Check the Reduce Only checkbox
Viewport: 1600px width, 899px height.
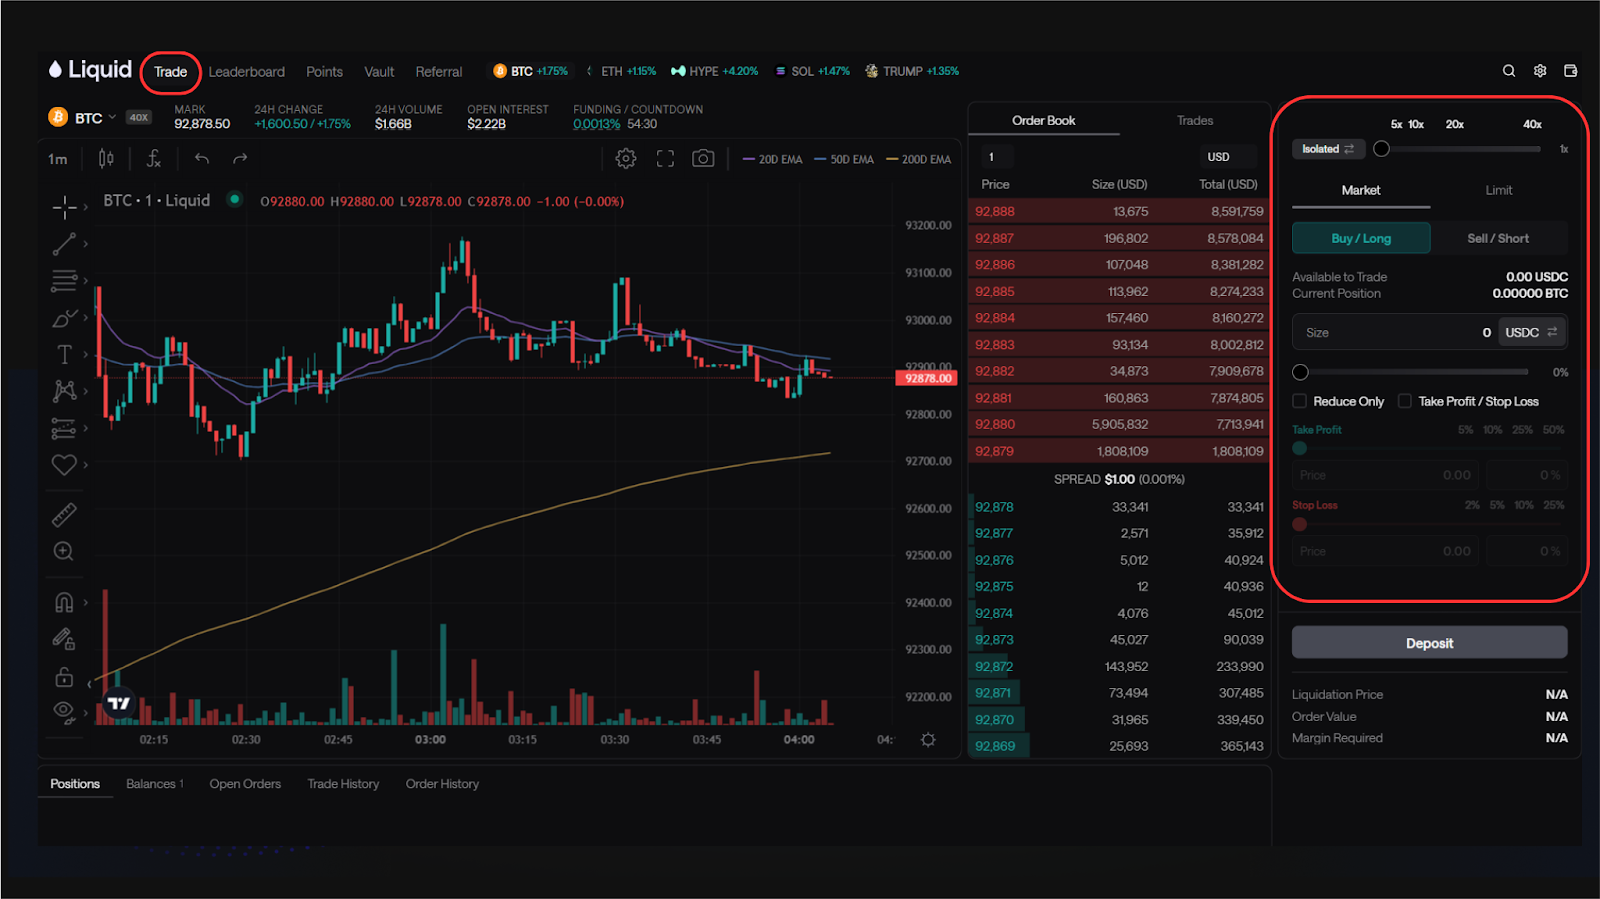[x=1300, y=401]
